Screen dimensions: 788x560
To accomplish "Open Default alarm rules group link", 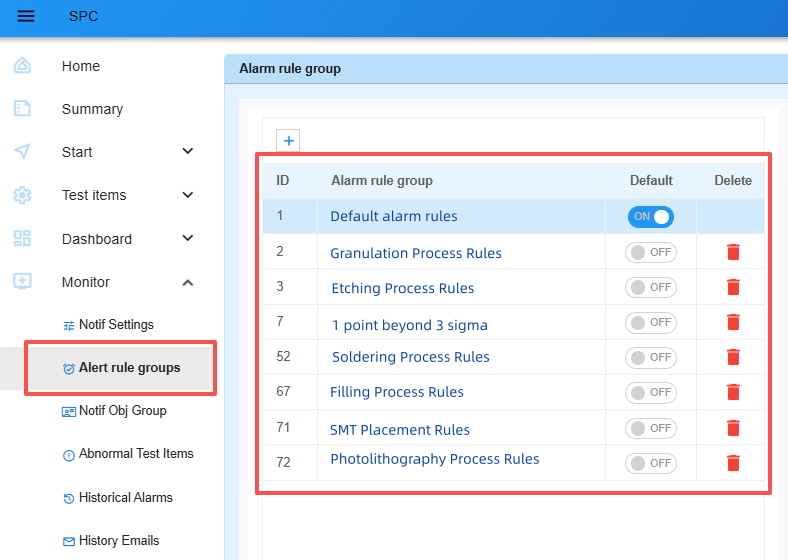I will [x=393, y=217].
